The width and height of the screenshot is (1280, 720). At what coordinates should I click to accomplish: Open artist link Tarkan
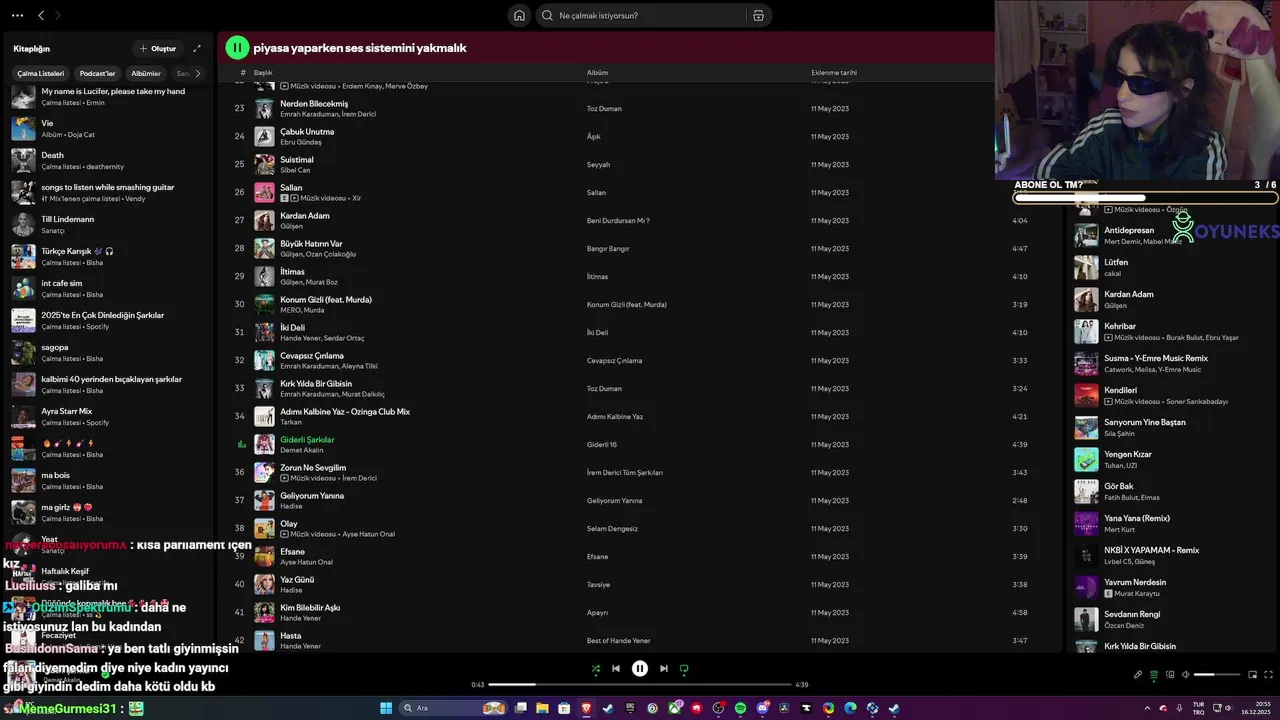(x=291, y=422)
